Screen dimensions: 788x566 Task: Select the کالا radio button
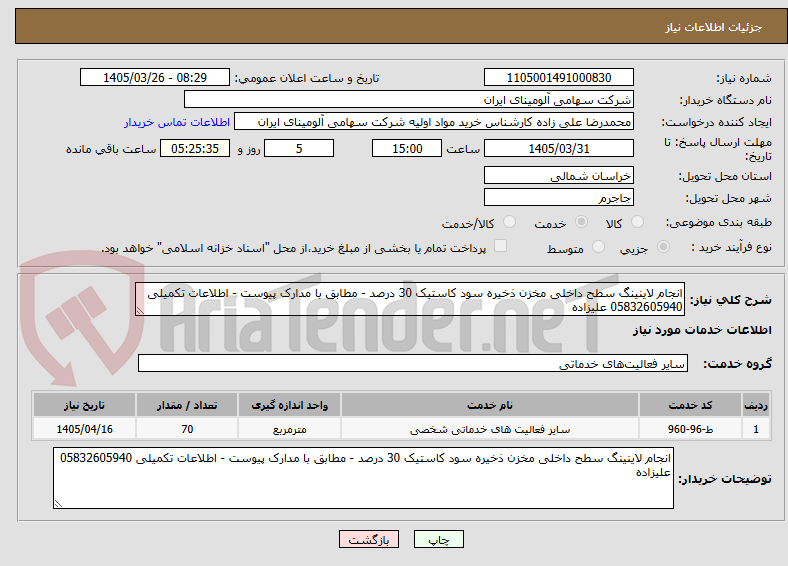coord(637,222)
